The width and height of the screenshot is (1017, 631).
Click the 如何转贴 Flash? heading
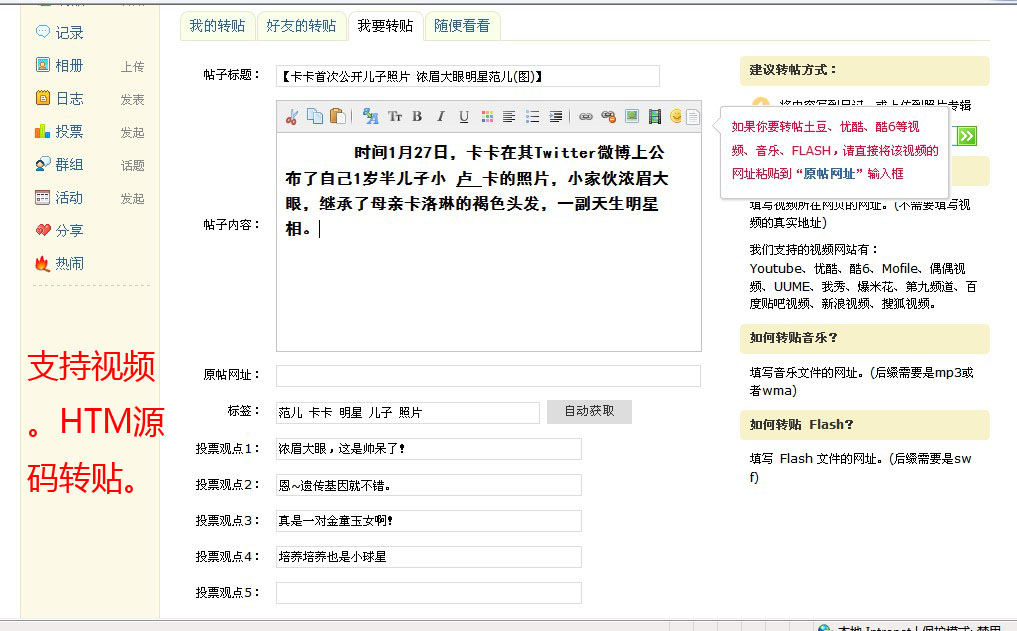[802, 425]
